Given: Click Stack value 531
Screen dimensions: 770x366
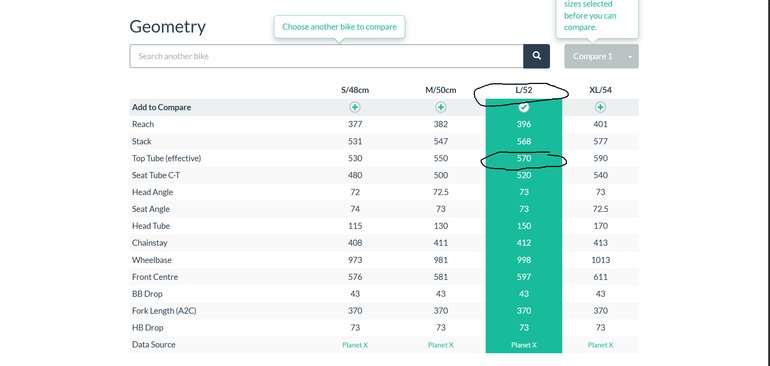Looking at the screenshot, I should 355,141.
